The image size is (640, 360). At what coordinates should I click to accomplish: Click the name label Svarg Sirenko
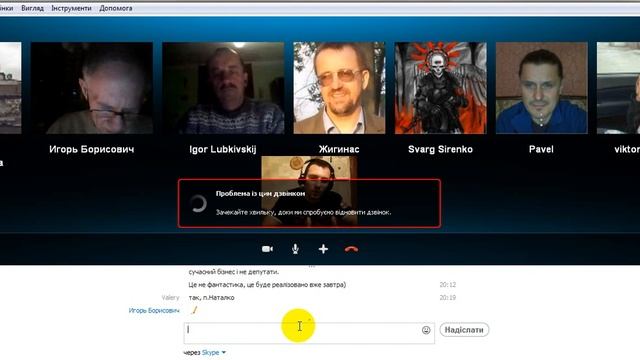pyautogui.click(x=440, y=149)
